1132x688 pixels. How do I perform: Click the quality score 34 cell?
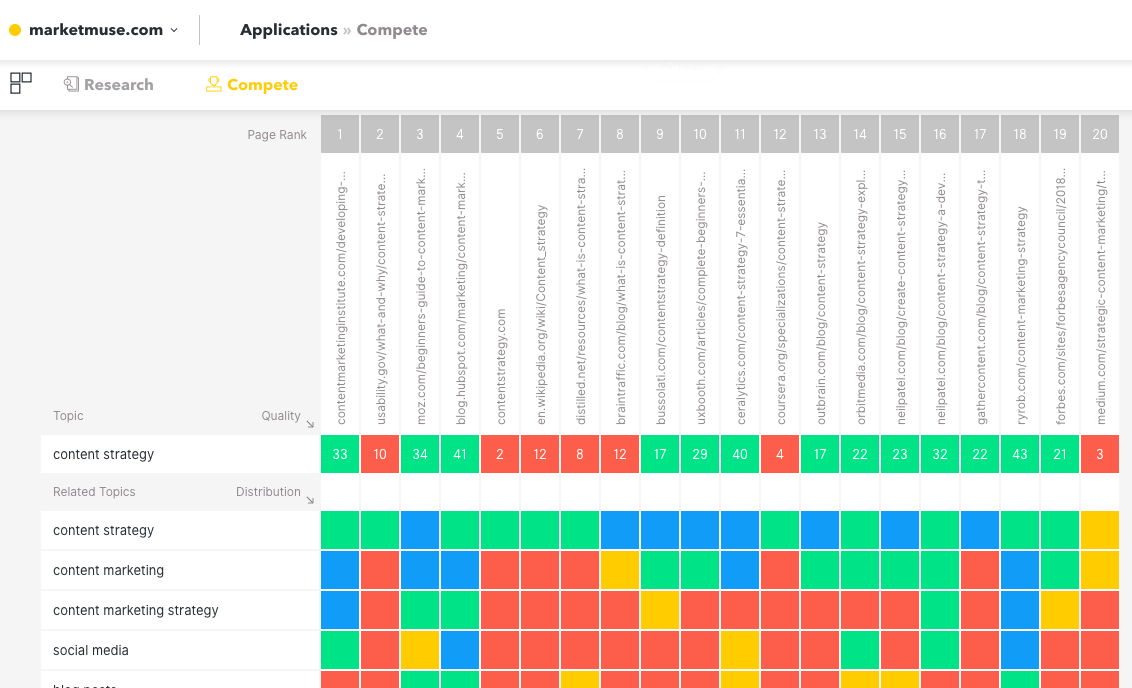420,454
